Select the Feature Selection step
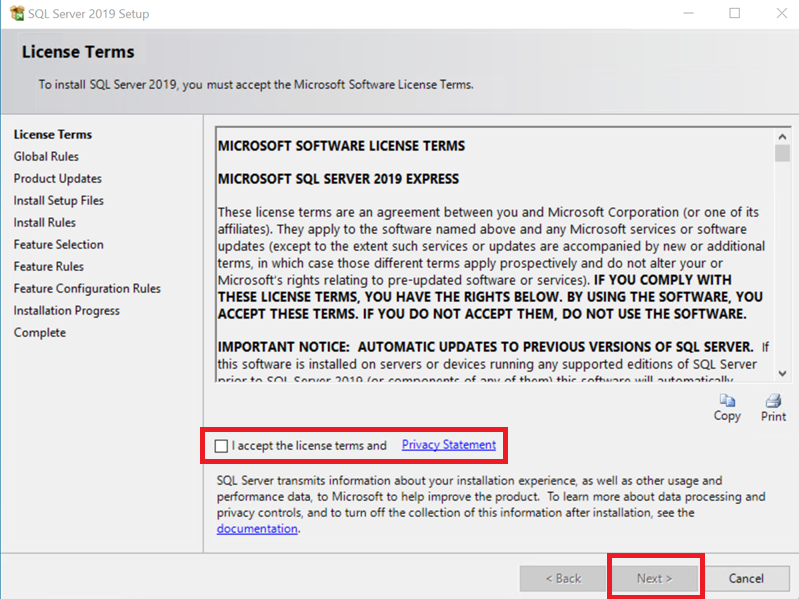The width and height of the screenshot is (799, 599). pyautogui.click(x=59, y=245)
